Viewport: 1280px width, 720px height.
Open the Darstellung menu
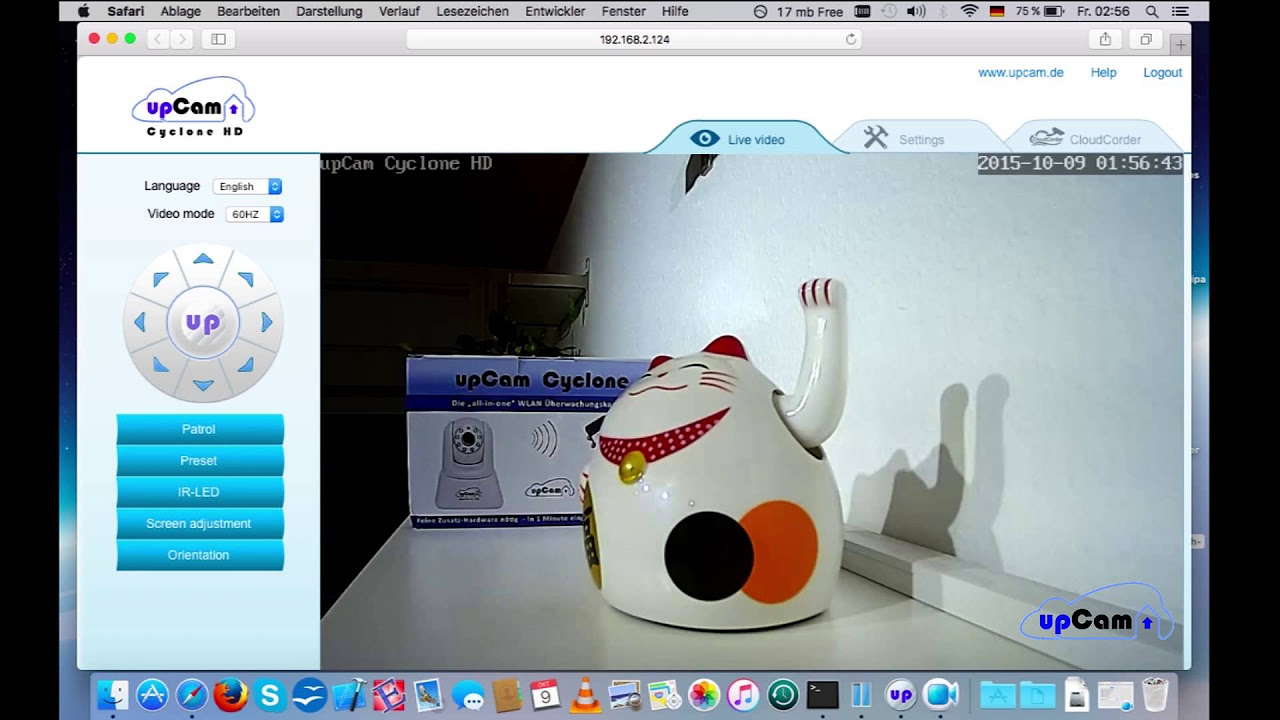coord(329,11)
